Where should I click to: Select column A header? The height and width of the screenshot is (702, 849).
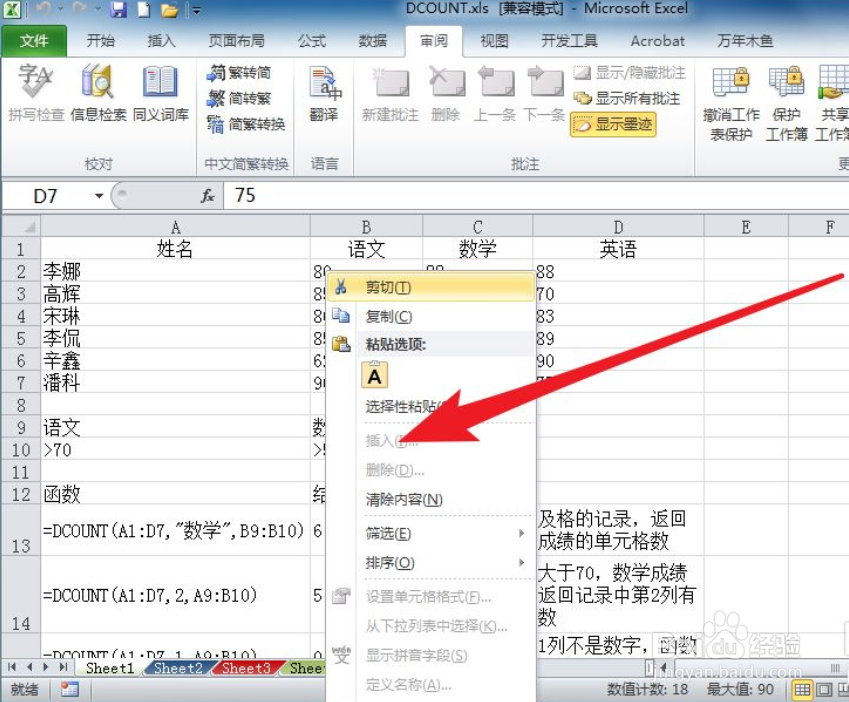[x=175, y=226]
